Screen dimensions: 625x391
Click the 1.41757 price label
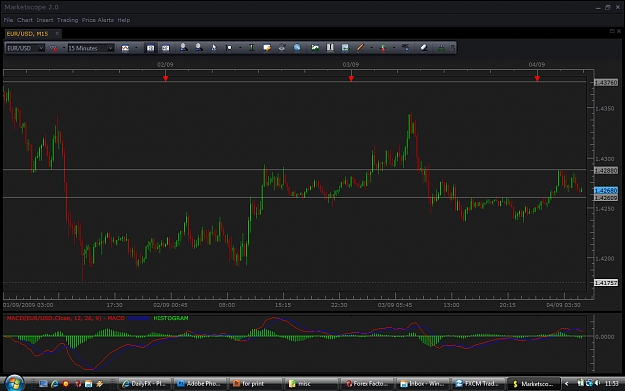[605, 283]
